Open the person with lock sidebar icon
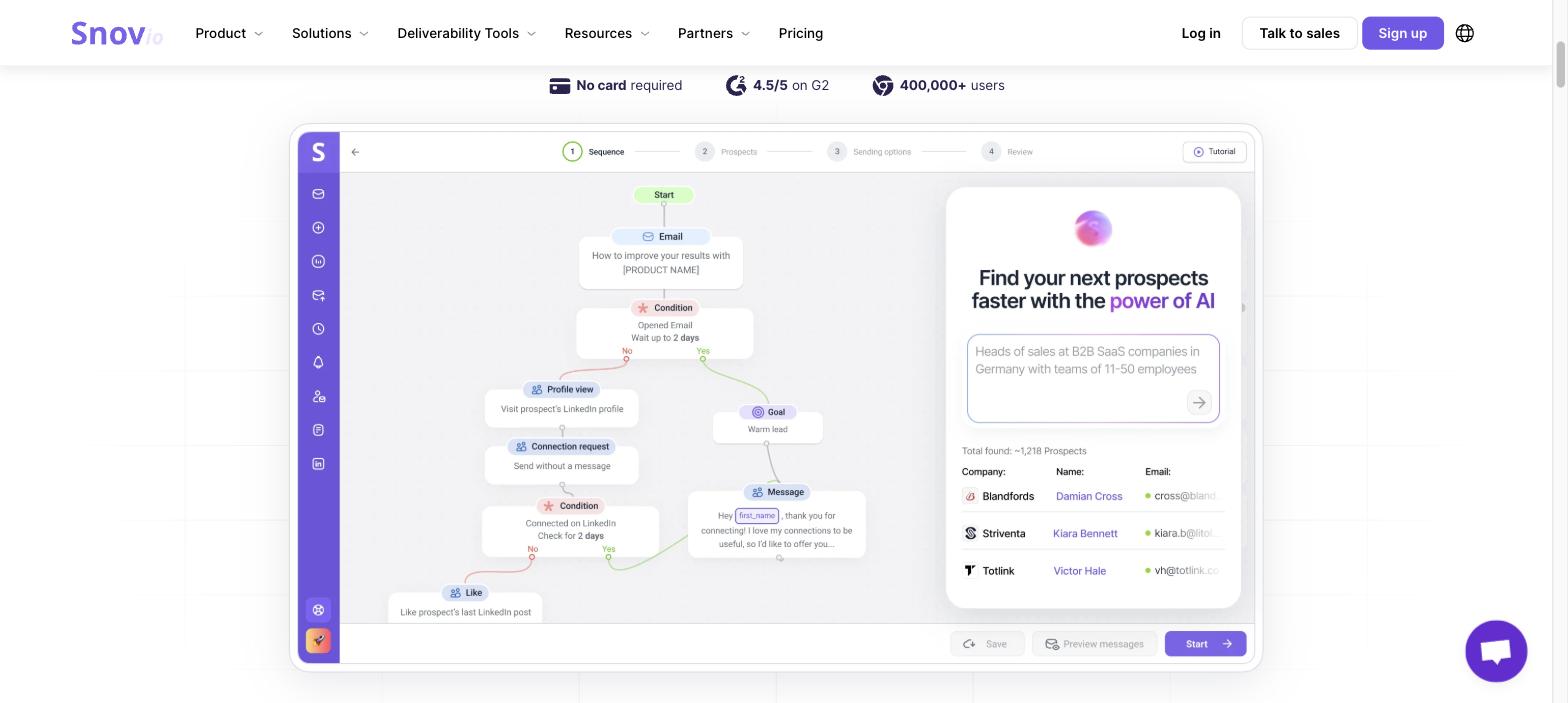 [x=318, y=397]
